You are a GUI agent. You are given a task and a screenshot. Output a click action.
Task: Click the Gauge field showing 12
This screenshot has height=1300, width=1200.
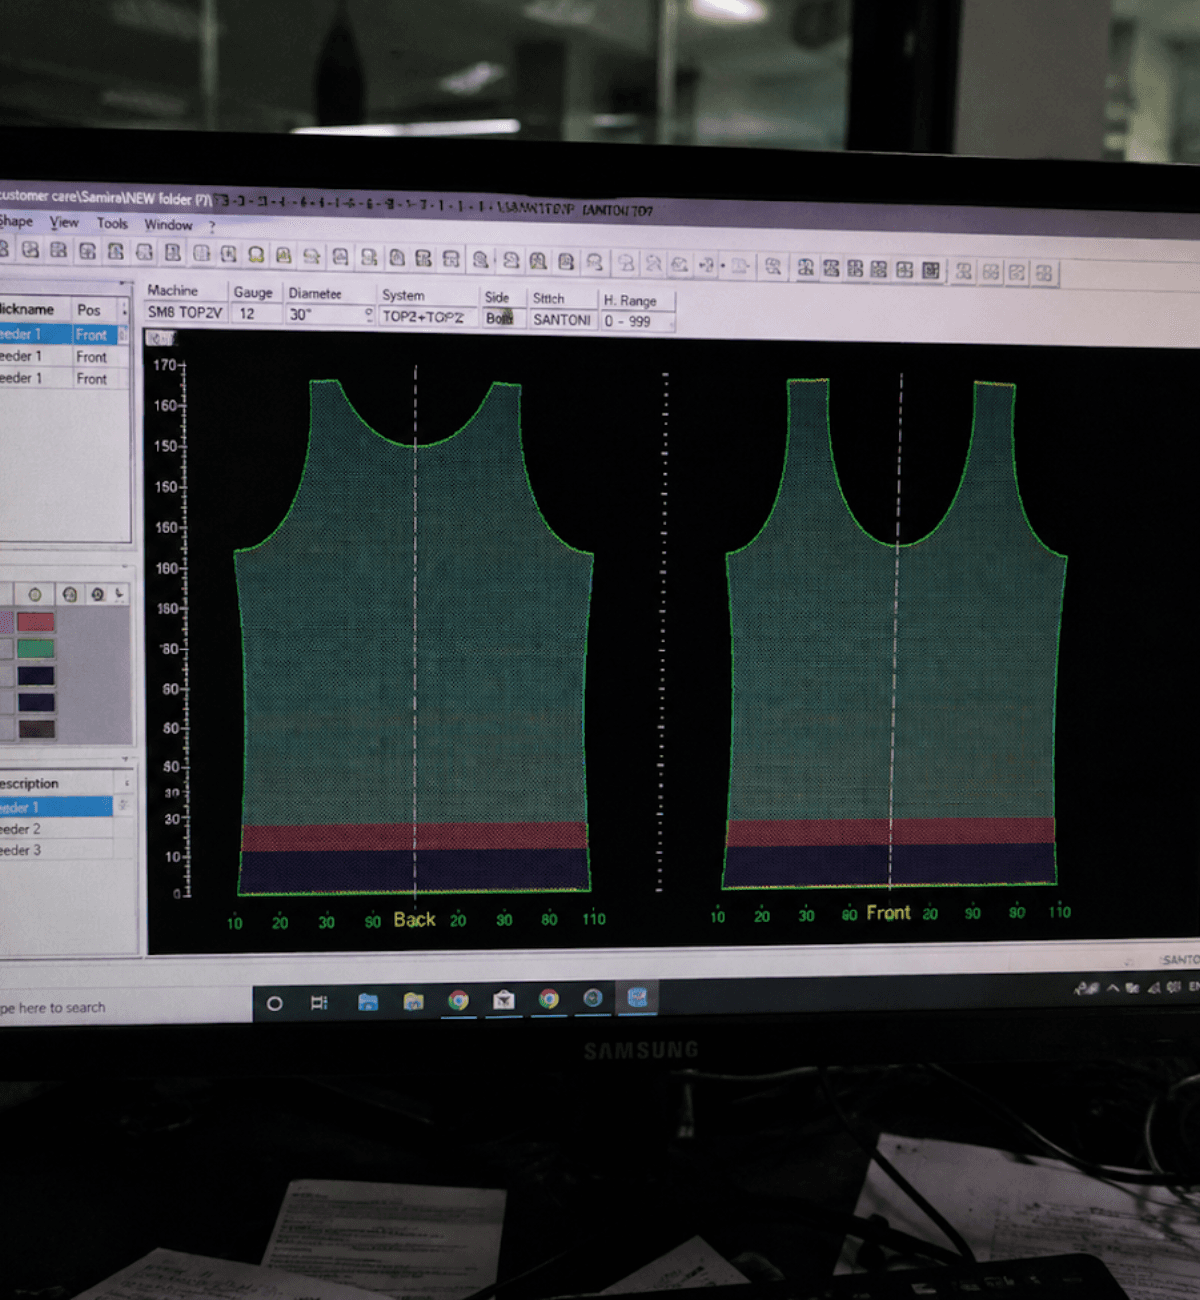click(255, 314)
